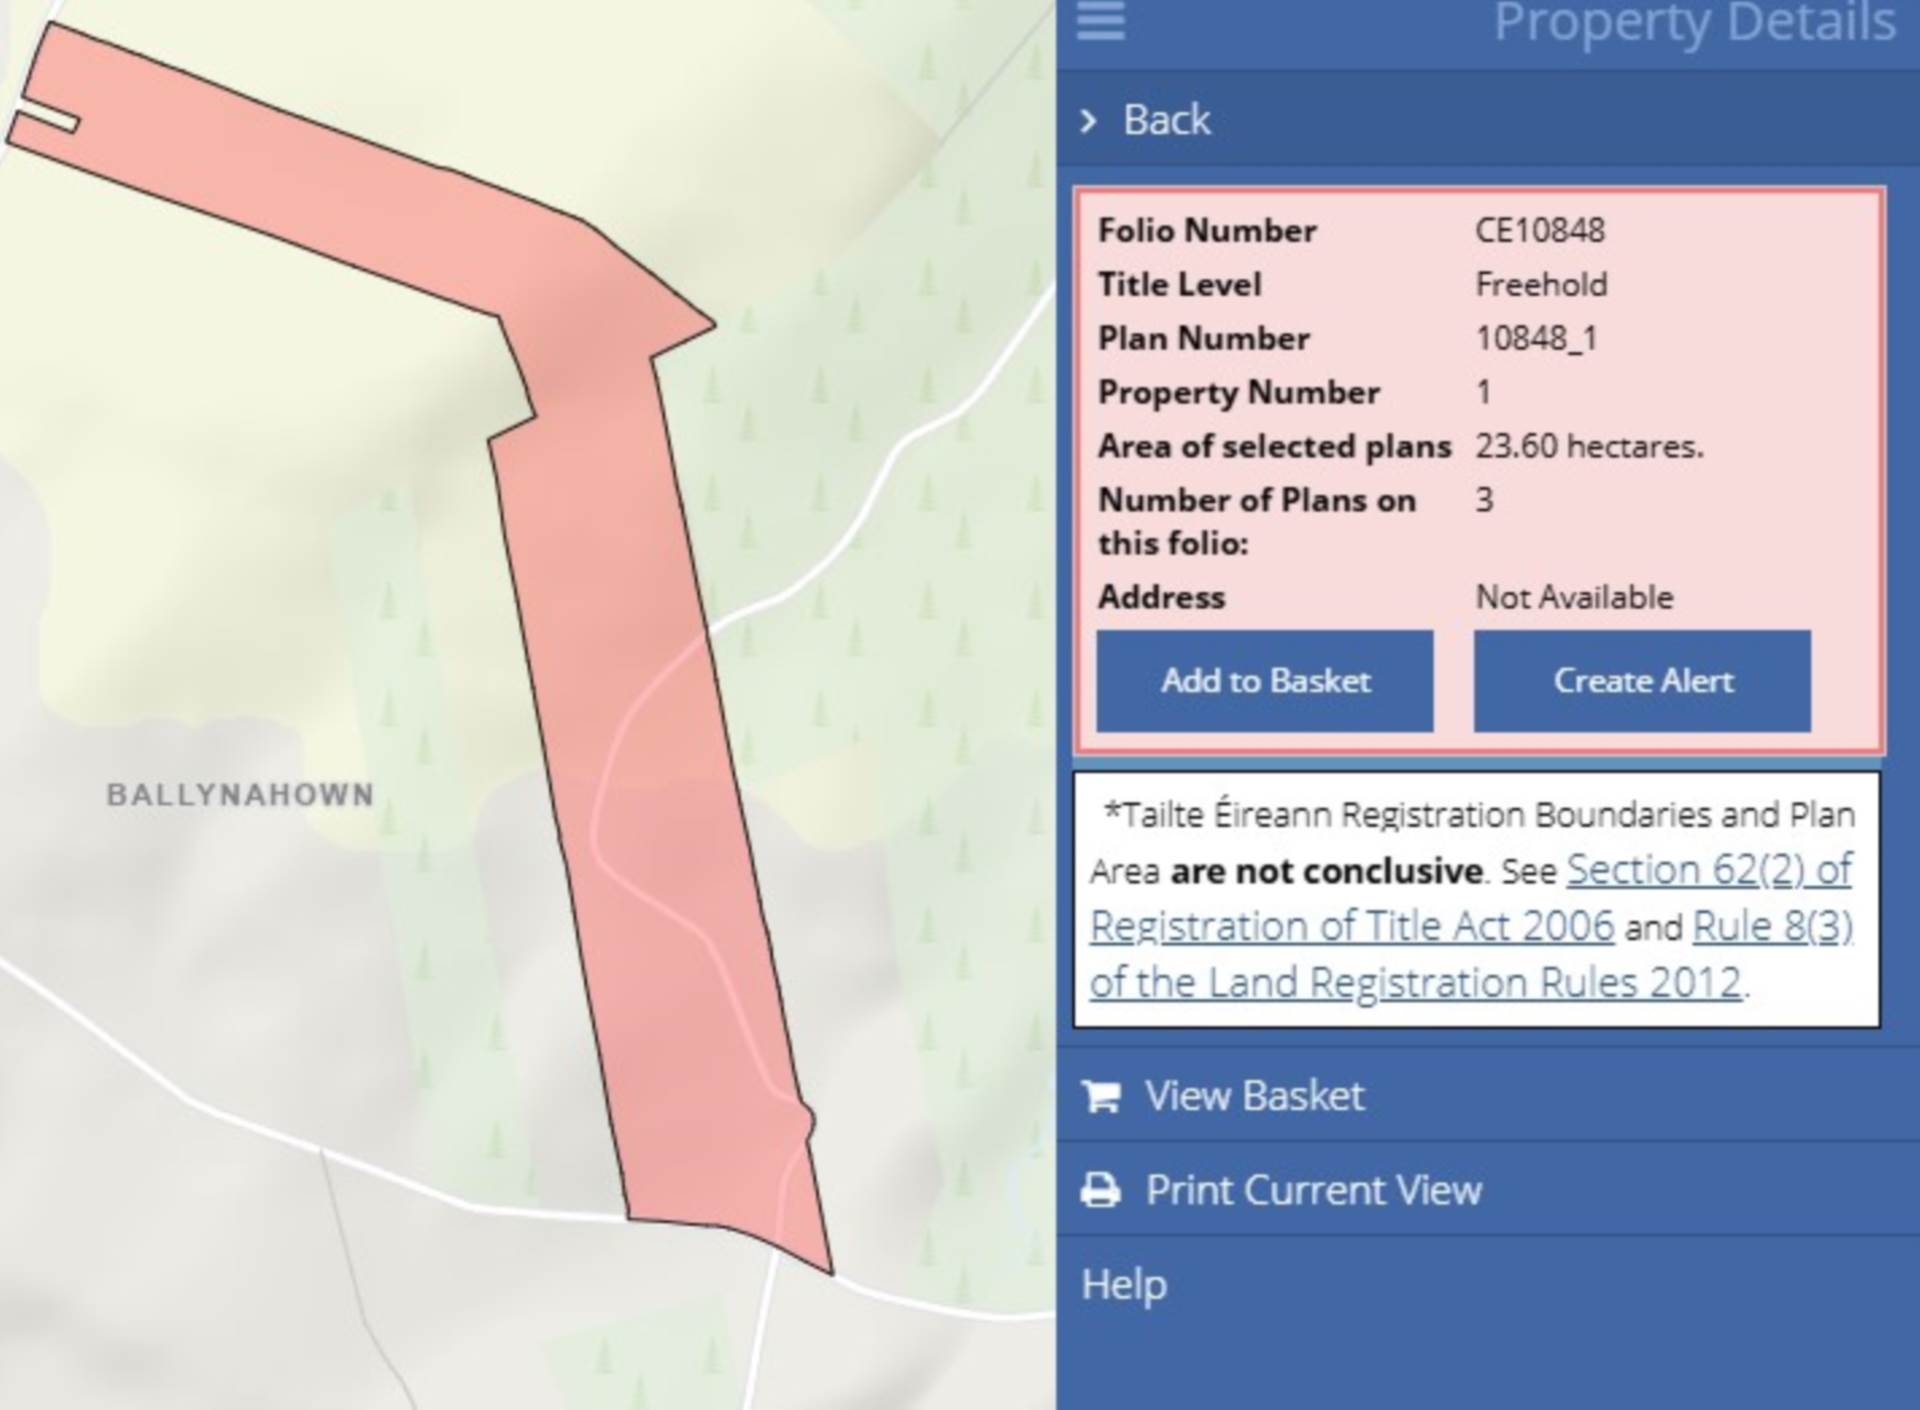Image resolution: width=1920 pixels, height=1410 pixels.
Task: Click the Back chevron arrow
Action: [1088, 121]
